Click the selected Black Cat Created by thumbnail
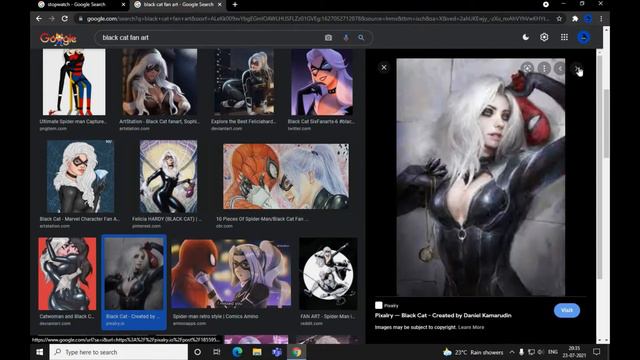Screen dimensions: 640x360 click(x=134, y=274)
